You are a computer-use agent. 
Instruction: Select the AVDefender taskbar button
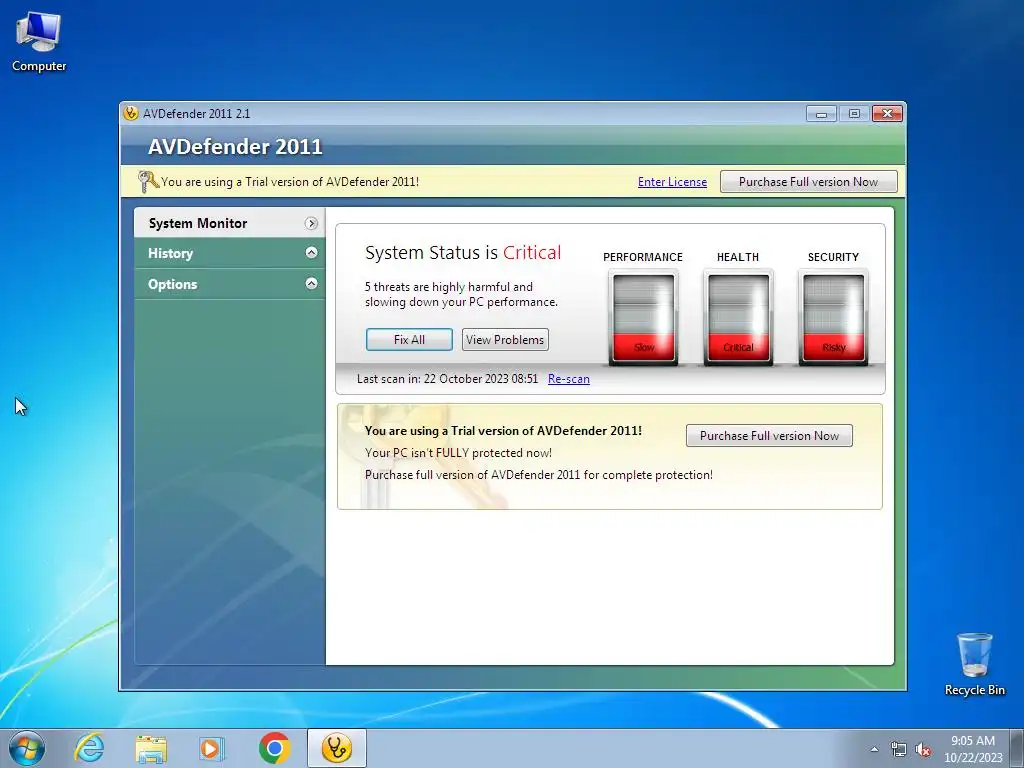[x=337, y=748]
